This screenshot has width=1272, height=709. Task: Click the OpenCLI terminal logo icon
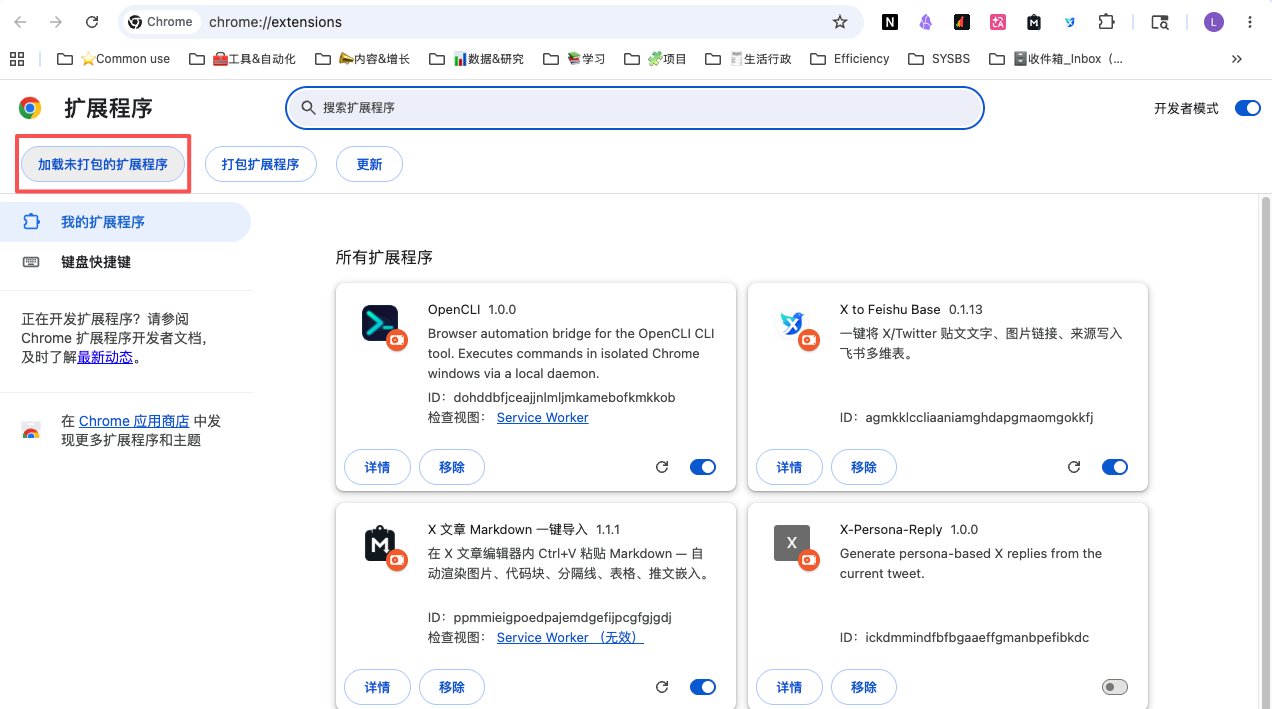pos(380,323)
